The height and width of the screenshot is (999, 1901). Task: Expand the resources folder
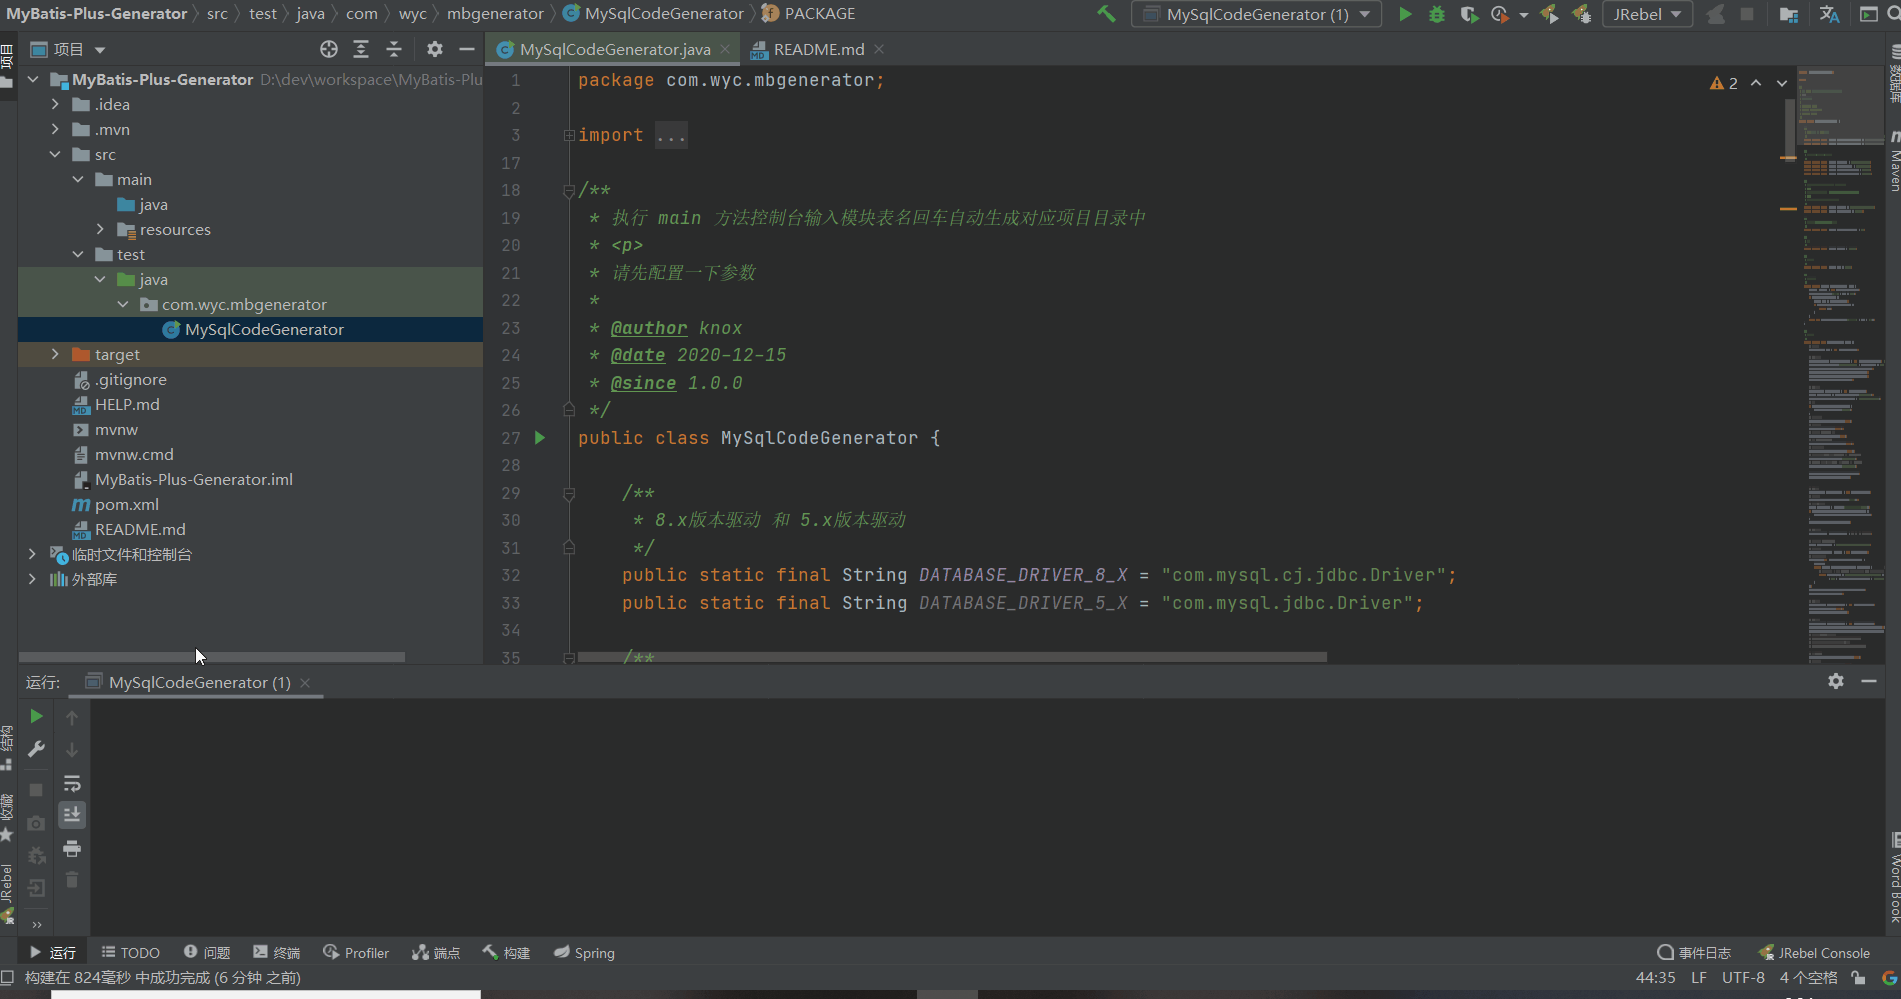(x=100, y=229)
